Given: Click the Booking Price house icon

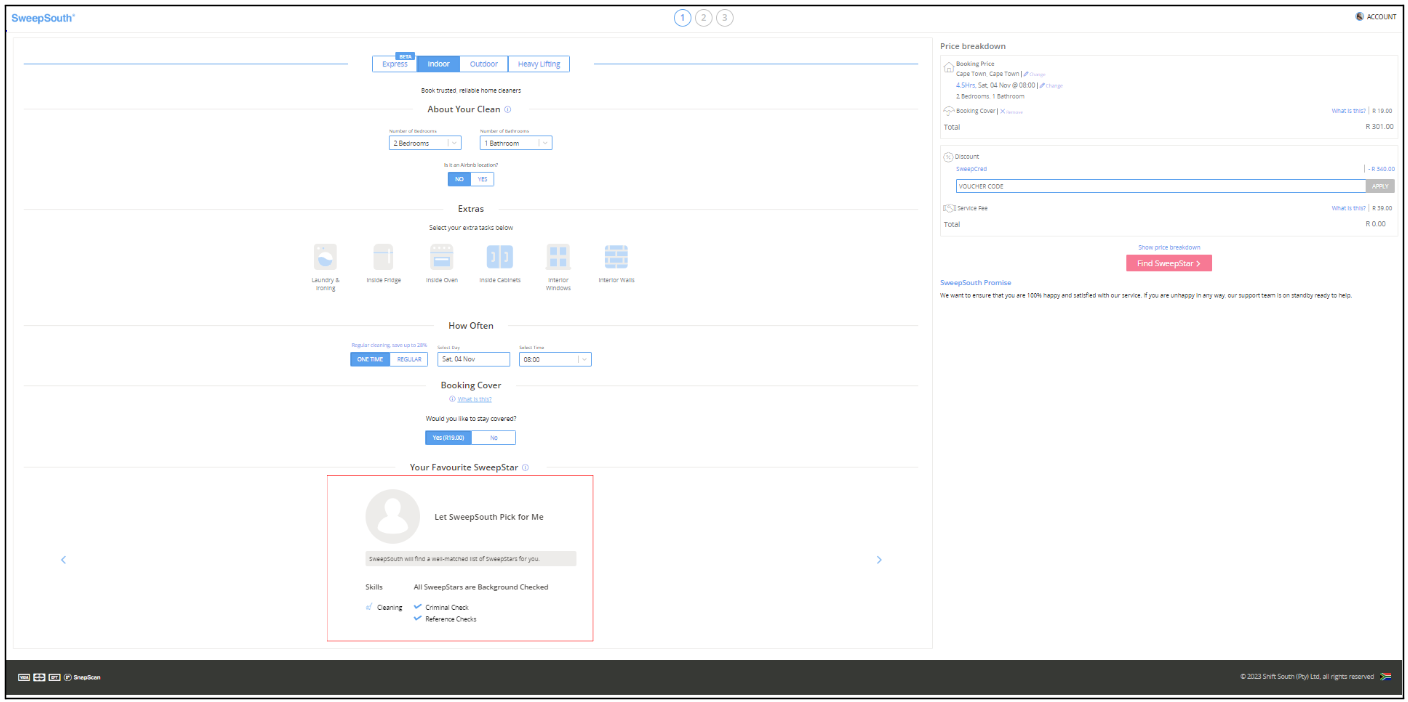Looking at the screenshot, I should 949,67.
